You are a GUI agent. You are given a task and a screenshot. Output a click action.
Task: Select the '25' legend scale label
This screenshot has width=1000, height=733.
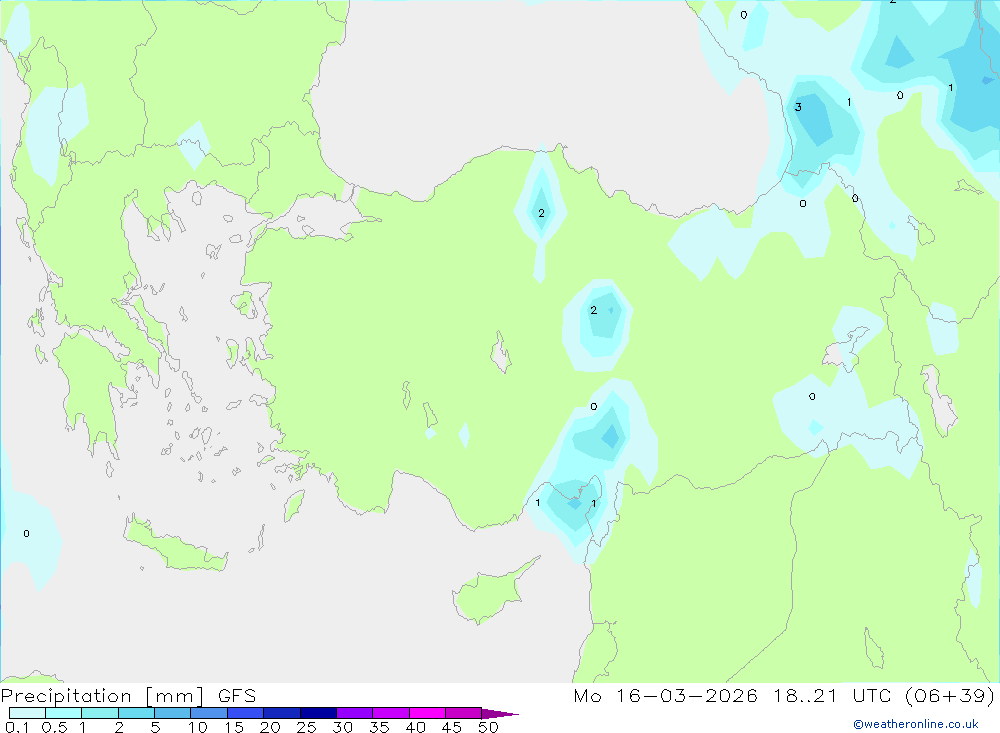[306, 727]
